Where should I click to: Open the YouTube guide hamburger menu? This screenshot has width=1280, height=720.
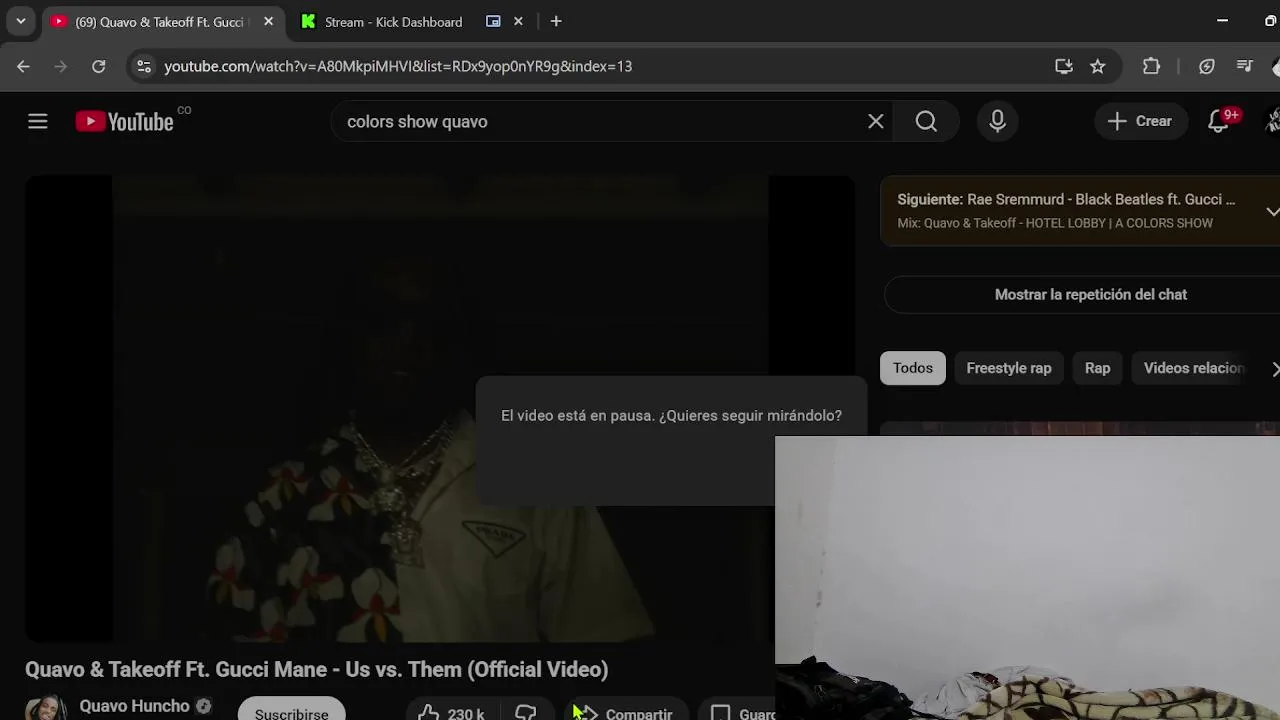(x=38, y=121)
